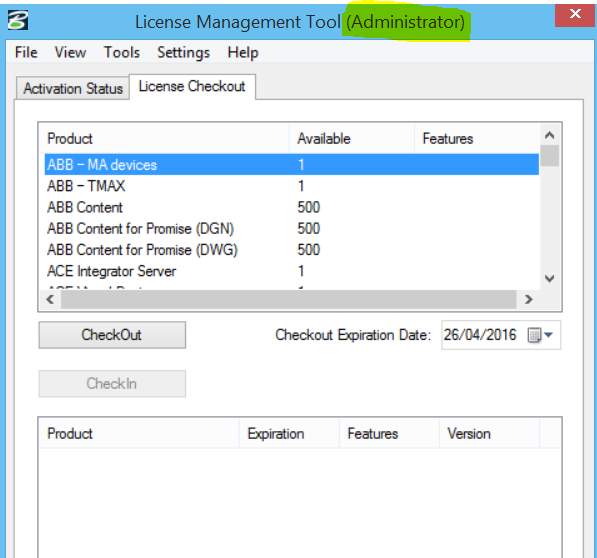Image resolution: width=597 pixels, height=558 pixels.
Task: Click the horizontal scroll right arrow
Action: point(528,300)
